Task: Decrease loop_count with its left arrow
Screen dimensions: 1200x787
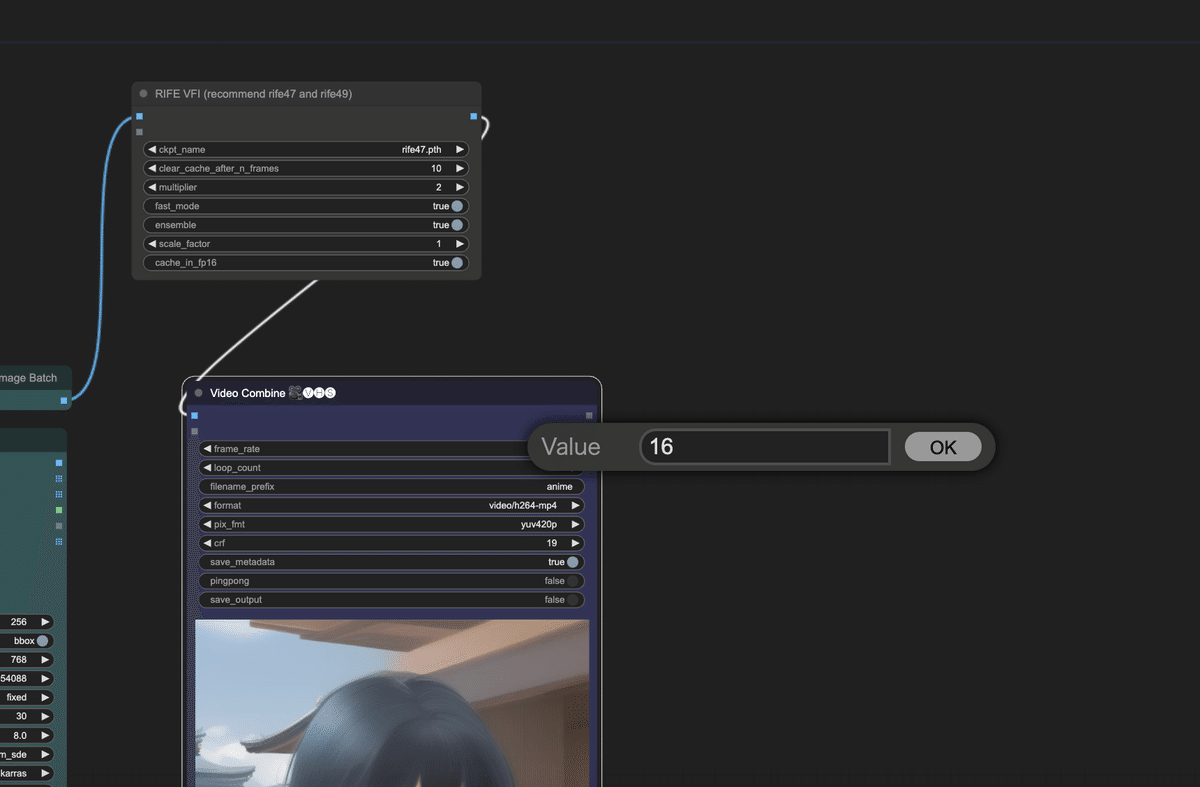Action: pos(207,468)
